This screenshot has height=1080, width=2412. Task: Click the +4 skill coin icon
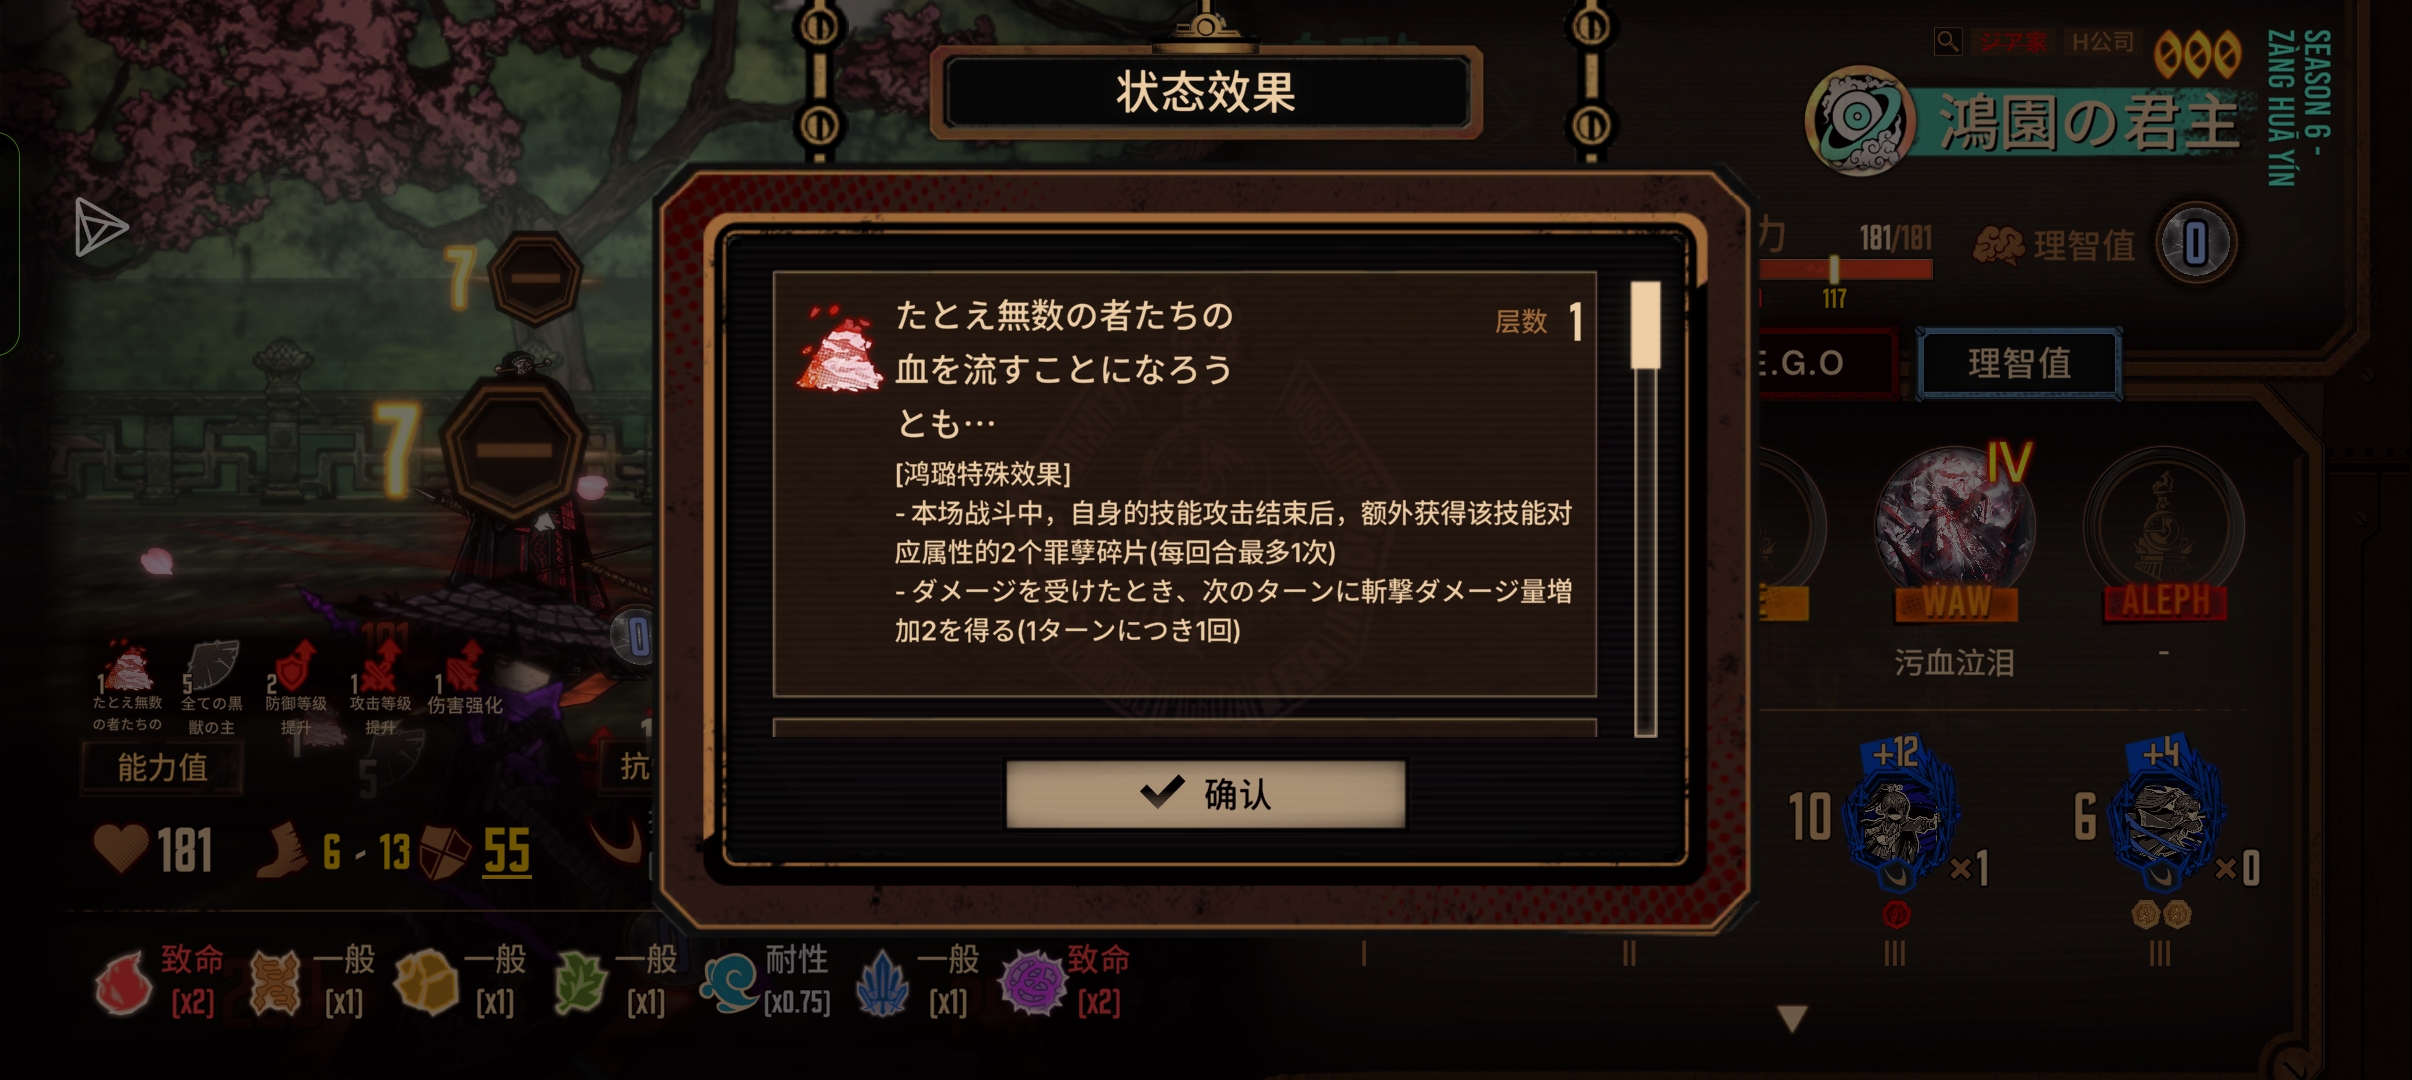click(2164, 815)
